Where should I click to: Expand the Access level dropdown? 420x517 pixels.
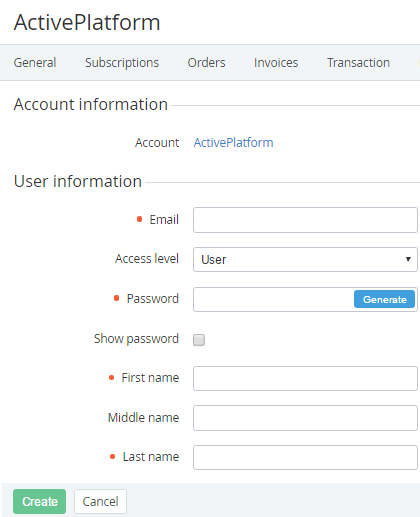(305, 259)
